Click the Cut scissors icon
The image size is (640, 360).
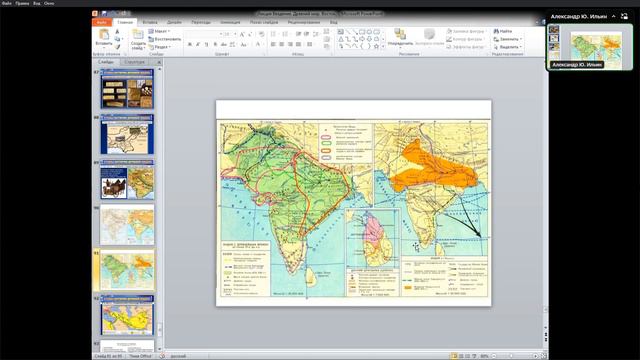click(117, 31)
